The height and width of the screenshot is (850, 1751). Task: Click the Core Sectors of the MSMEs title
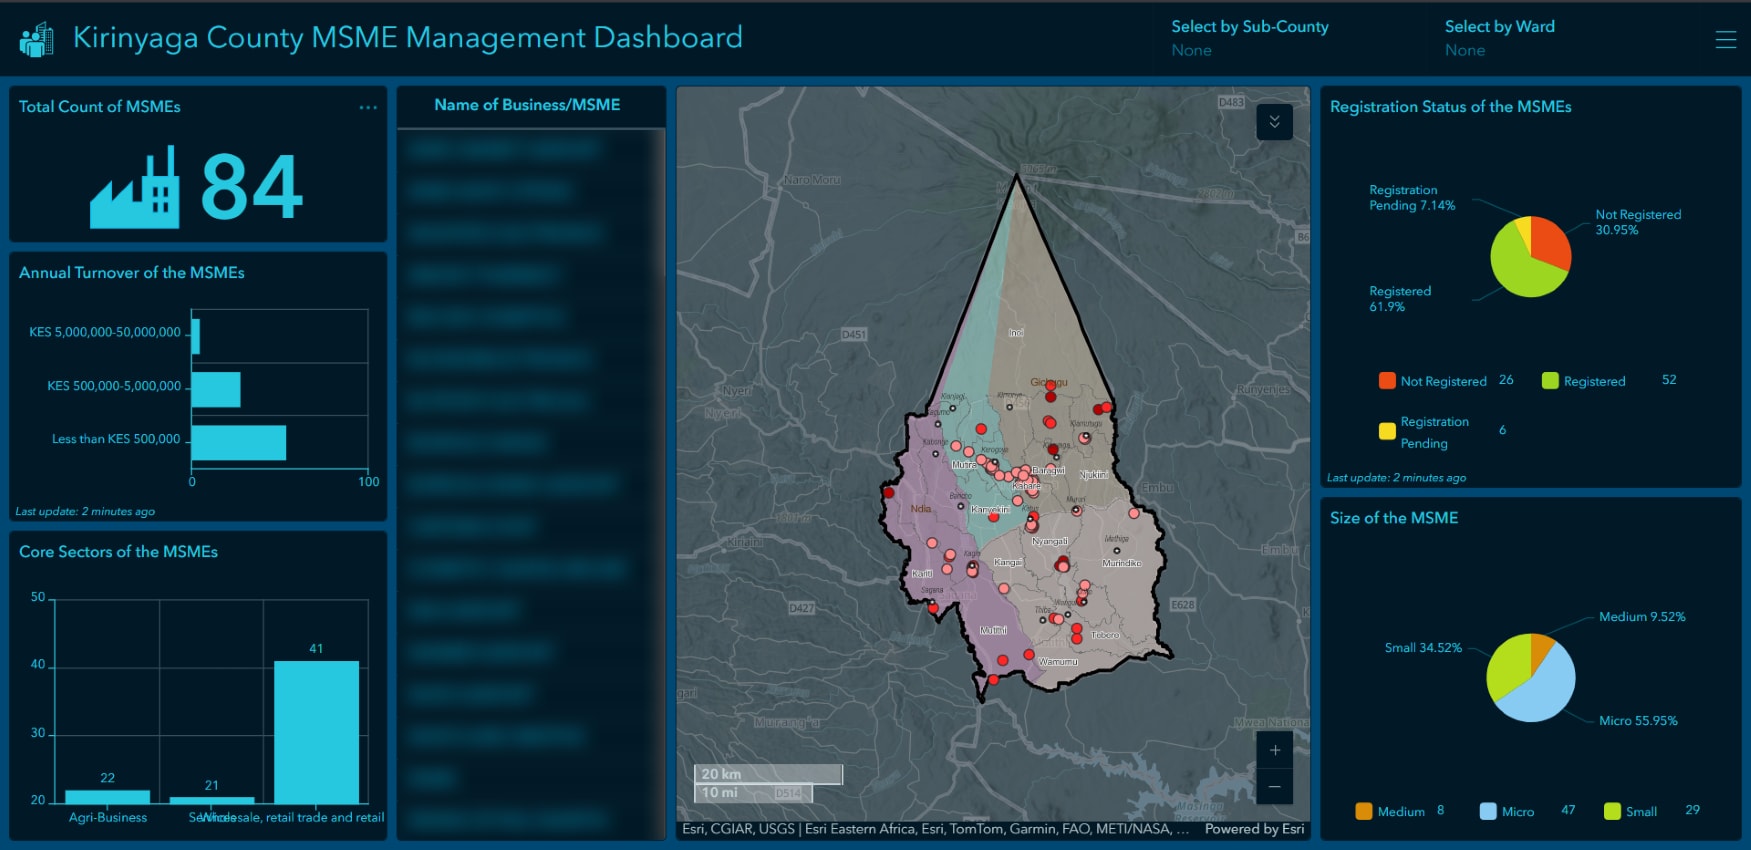pyautogui.click(x=118, y=552)
